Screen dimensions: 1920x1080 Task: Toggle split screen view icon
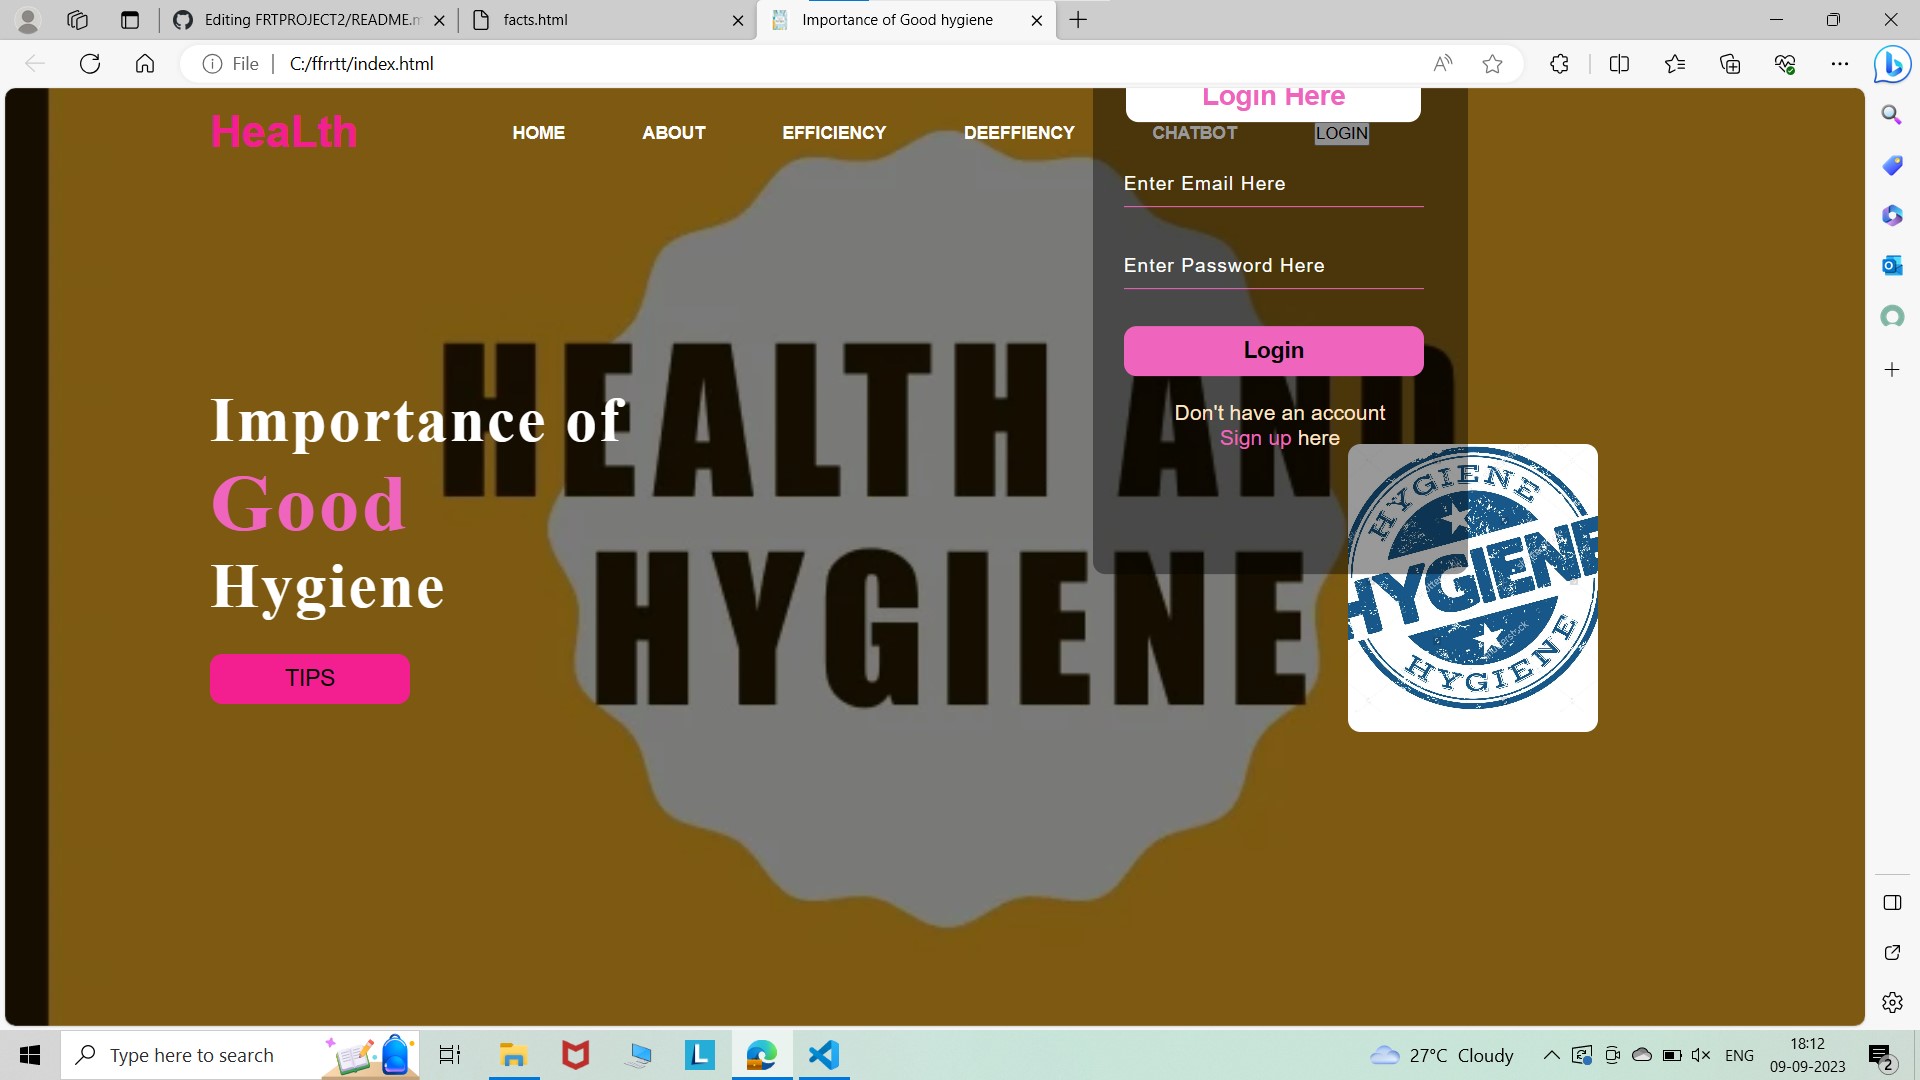tap(1619, 64)
